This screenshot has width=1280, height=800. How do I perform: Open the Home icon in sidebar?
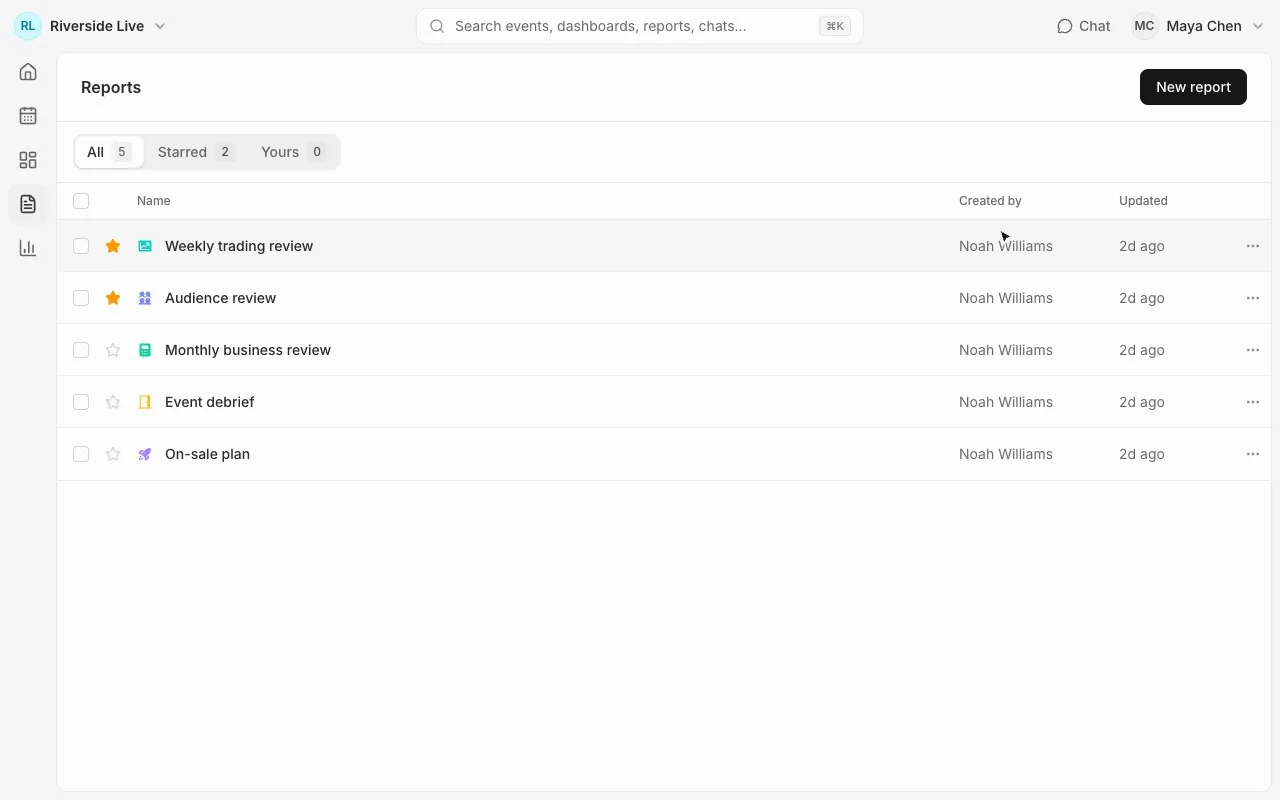point(28,72)
